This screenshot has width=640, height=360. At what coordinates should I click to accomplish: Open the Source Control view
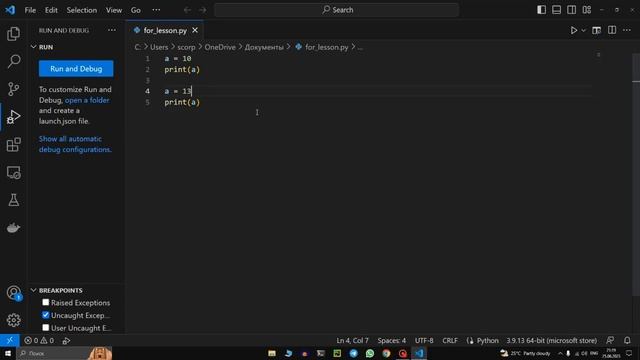click(x=13, y=89)
